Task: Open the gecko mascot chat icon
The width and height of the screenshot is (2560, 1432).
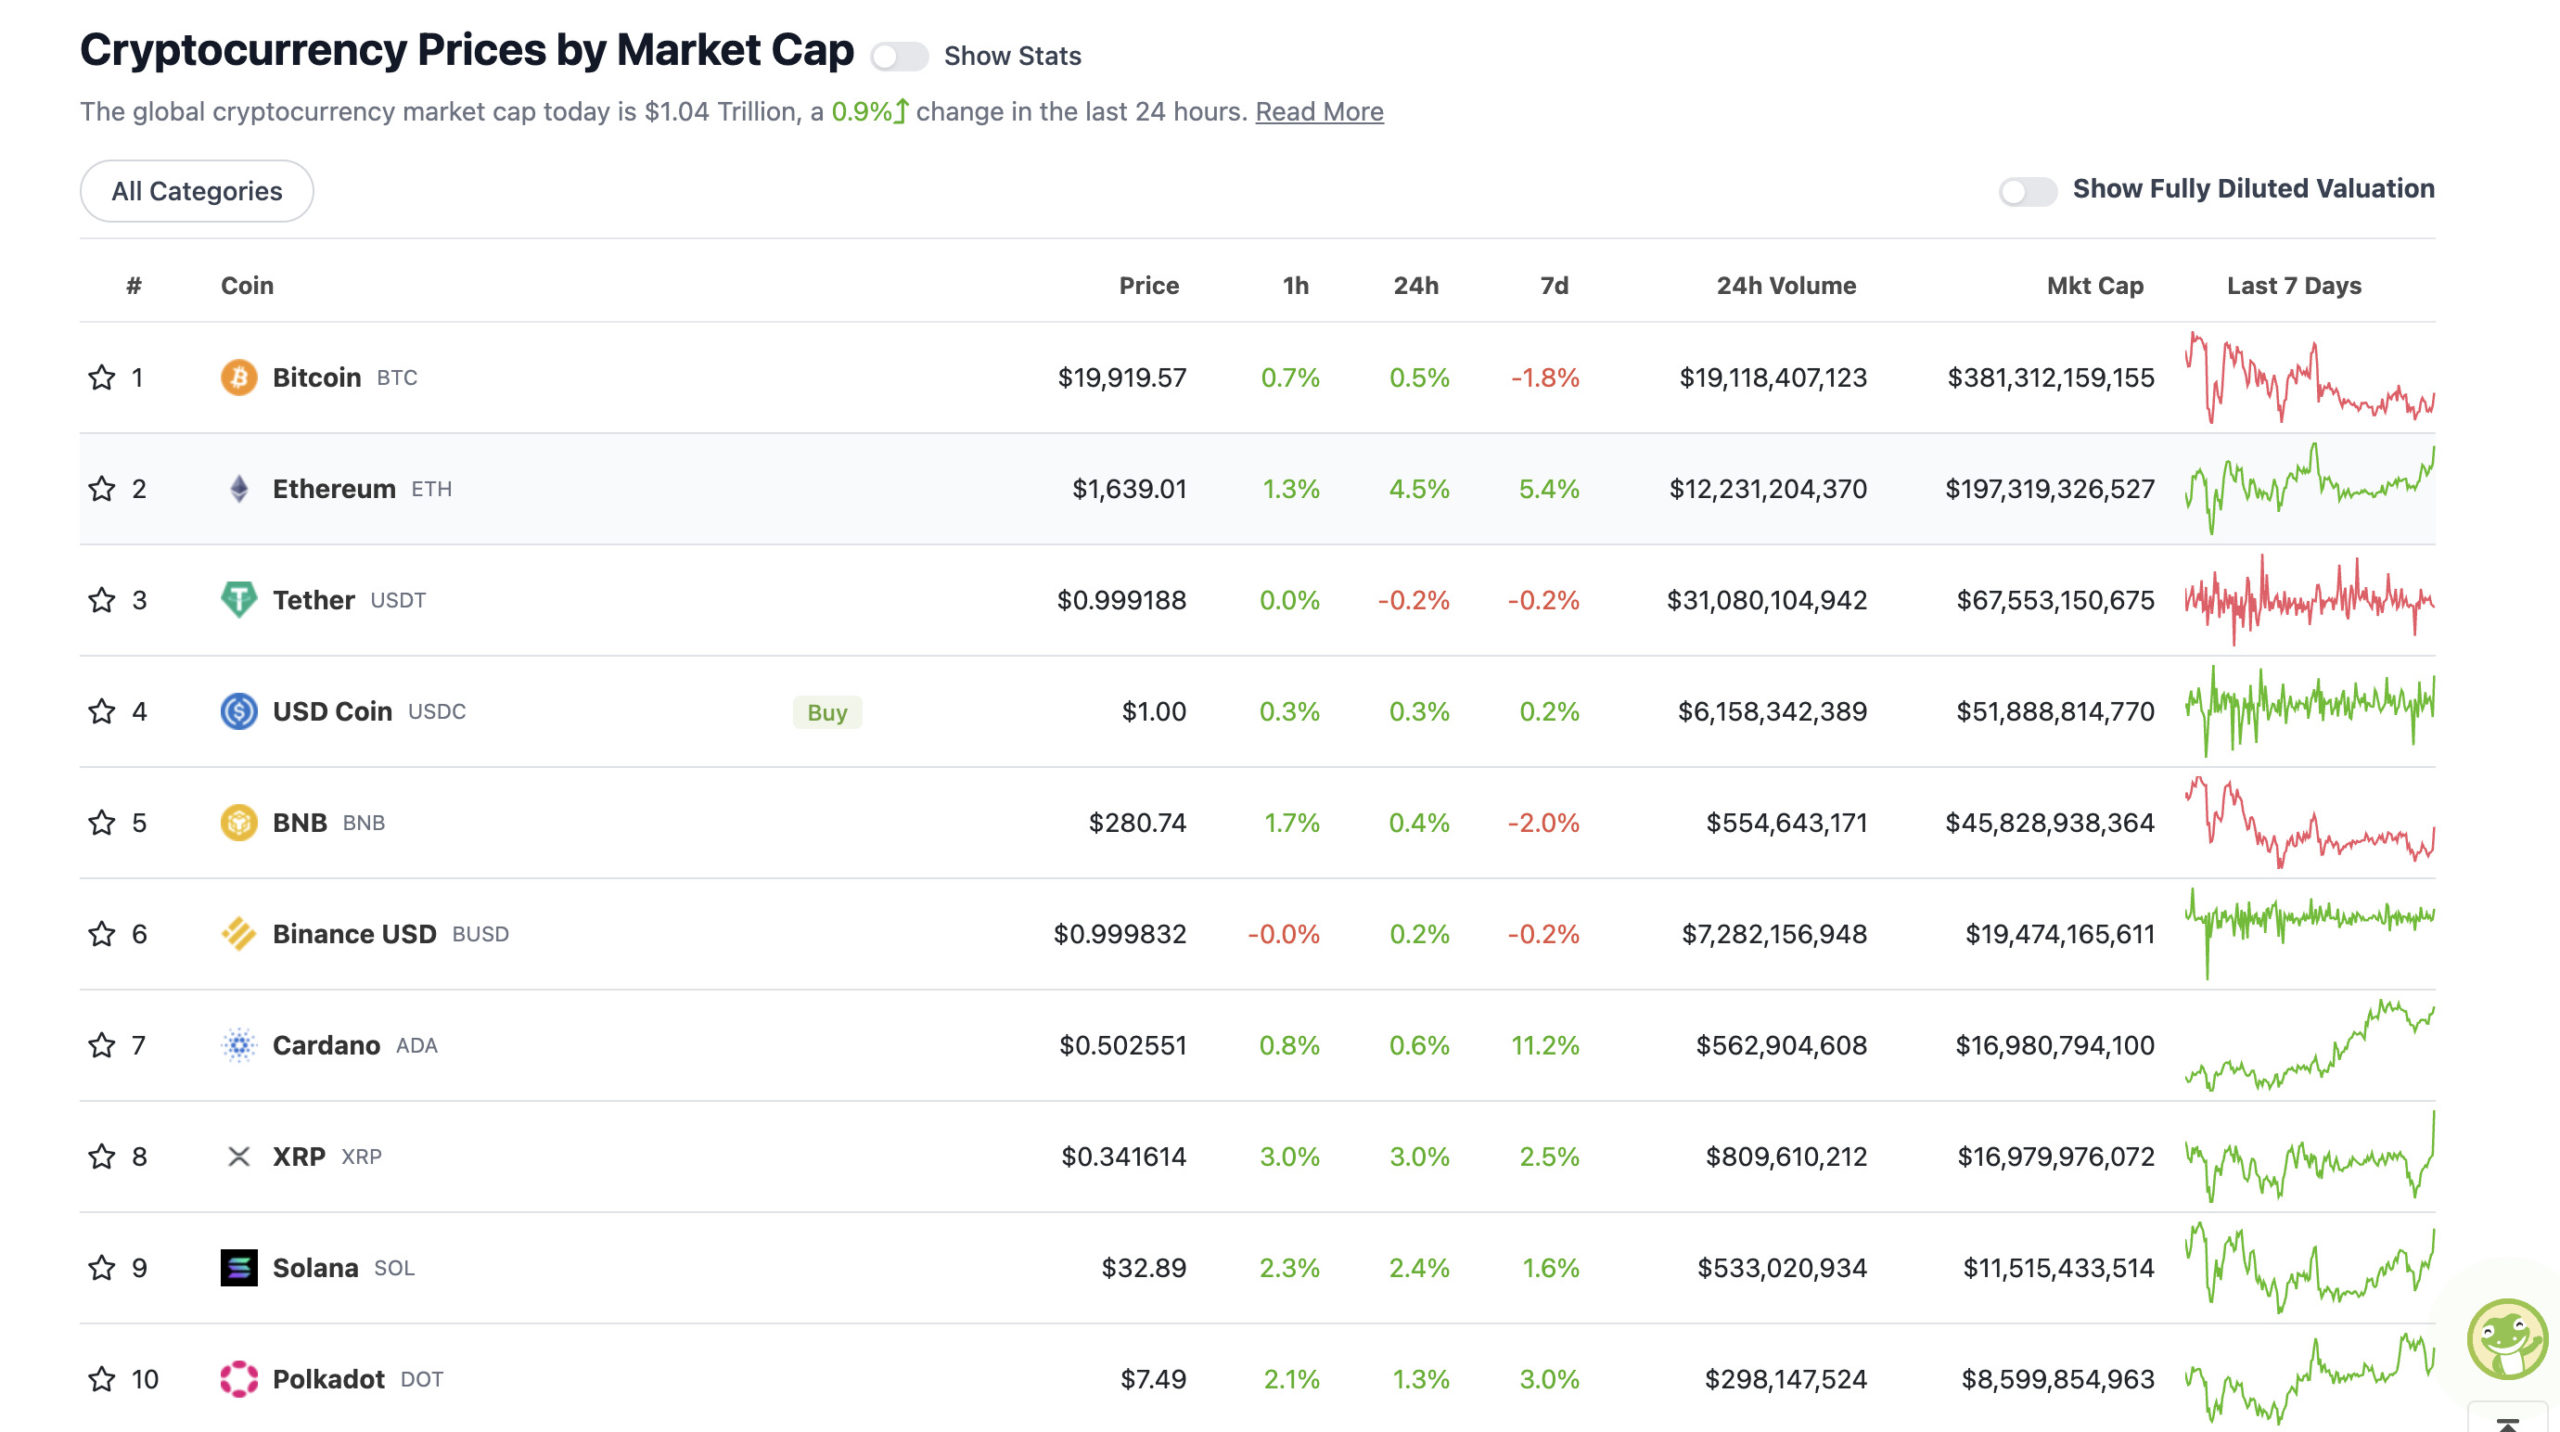Action: 2507,1339
